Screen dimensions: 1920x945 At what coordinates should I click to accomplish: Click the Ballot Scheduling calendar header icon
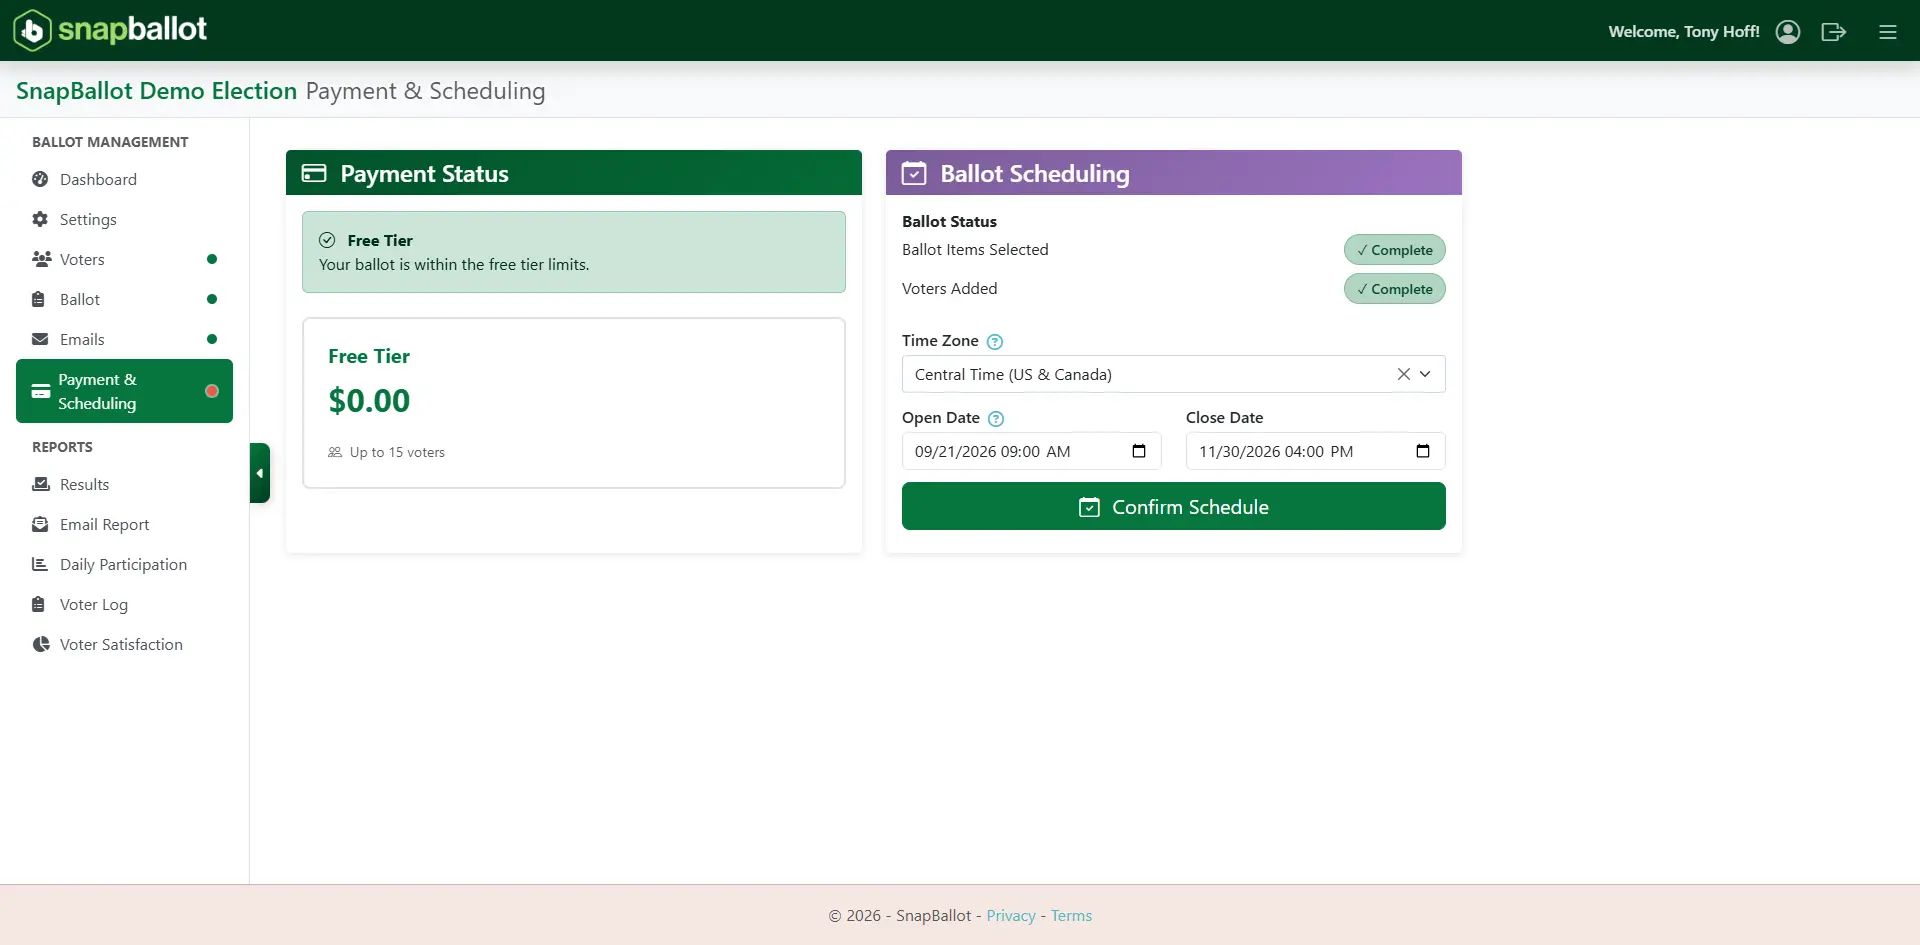[x=914, y=173]
